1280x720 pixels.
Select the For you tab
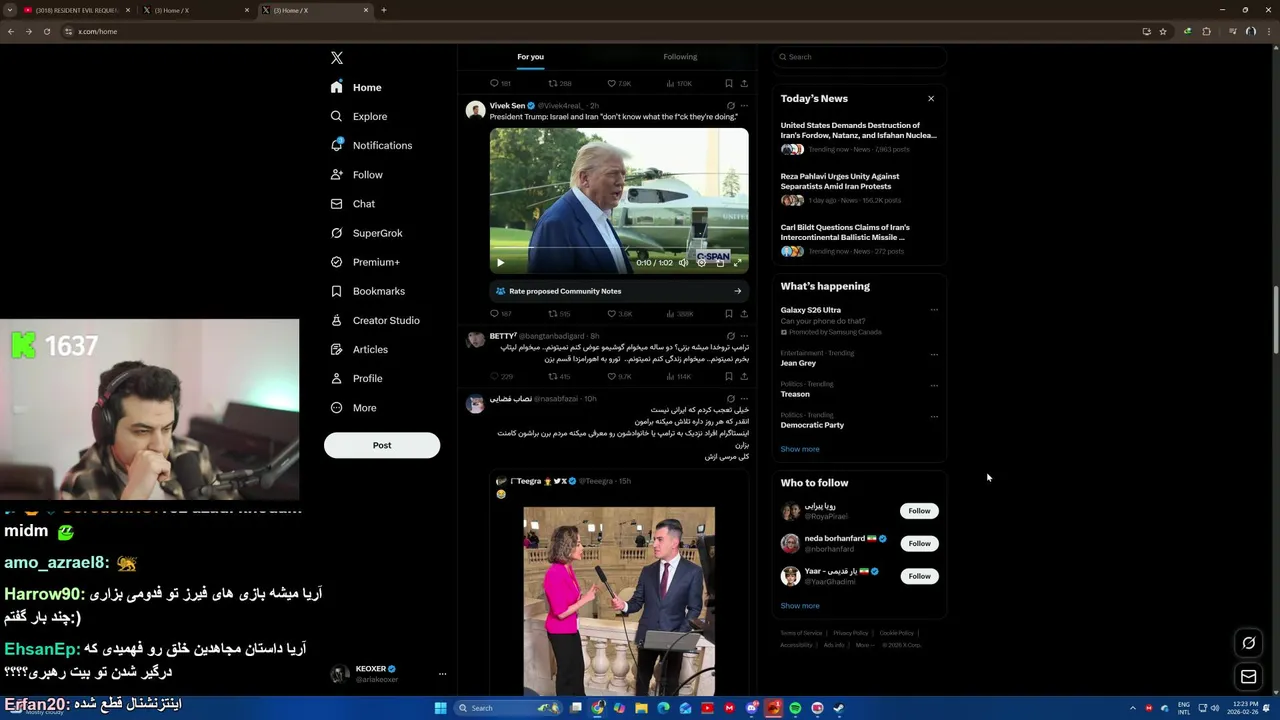coord(530,57)
